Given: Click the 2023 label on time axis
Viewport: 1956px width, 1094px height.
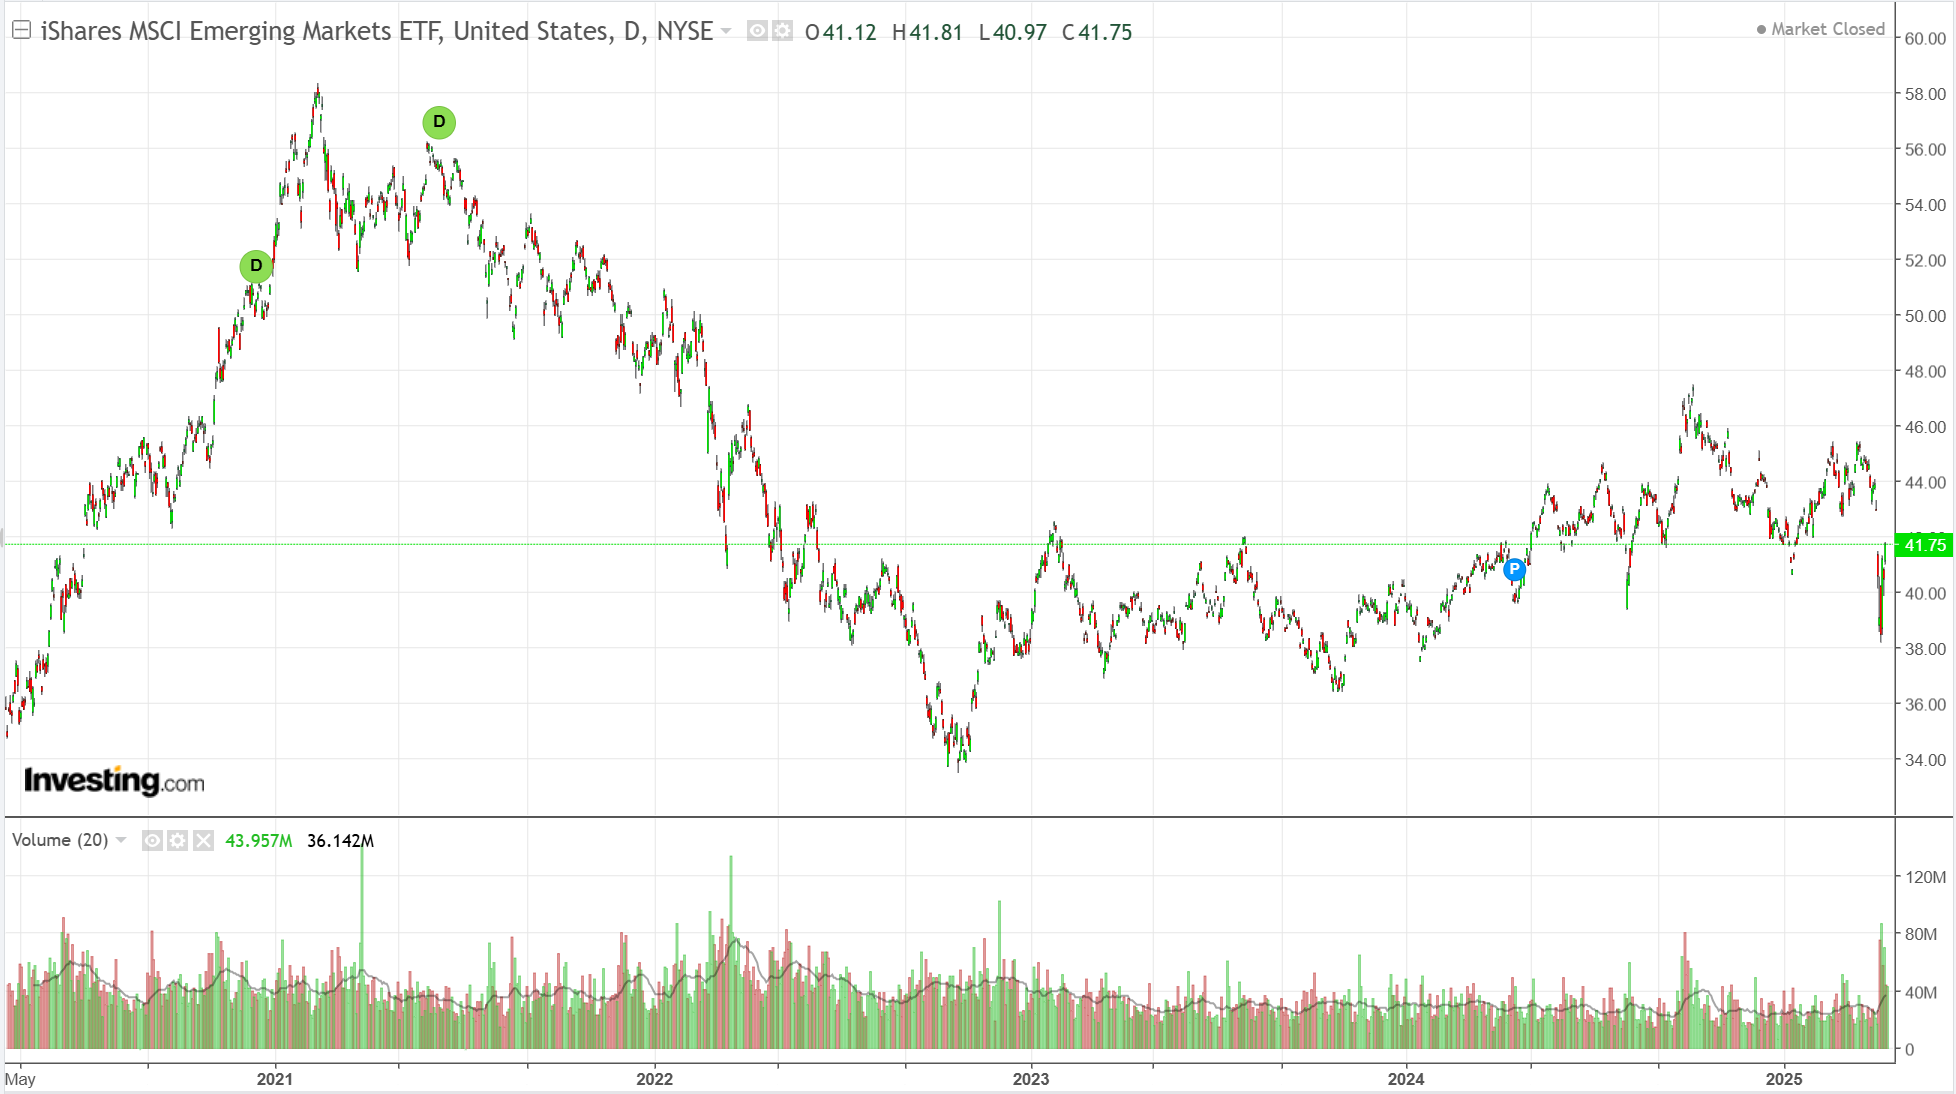Looking at the screenshot, I should coord(1030,1079).
